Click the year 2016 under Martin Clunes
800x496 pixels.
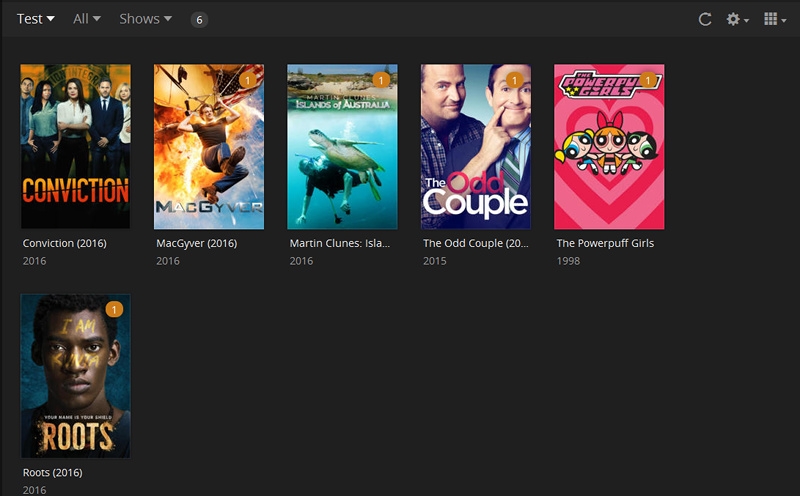point(302,261)
